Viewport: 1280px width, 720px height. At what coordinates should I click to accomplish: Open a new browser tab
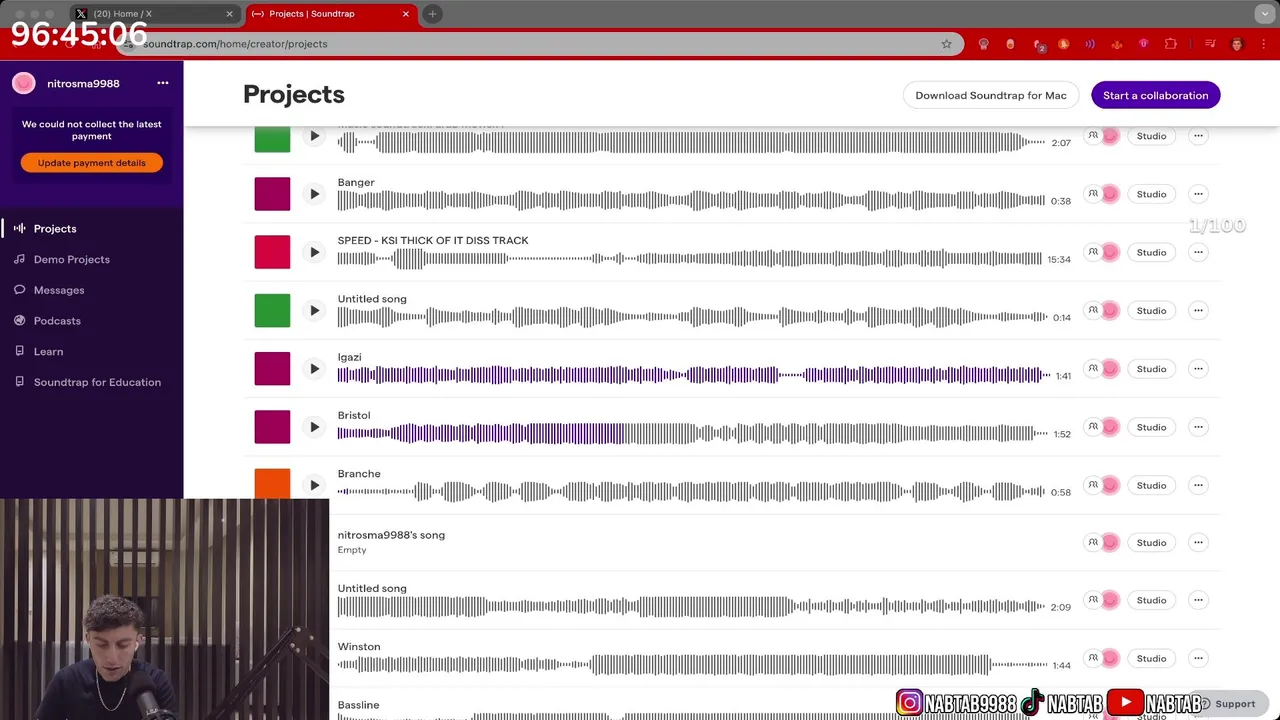tap(432, 14)
